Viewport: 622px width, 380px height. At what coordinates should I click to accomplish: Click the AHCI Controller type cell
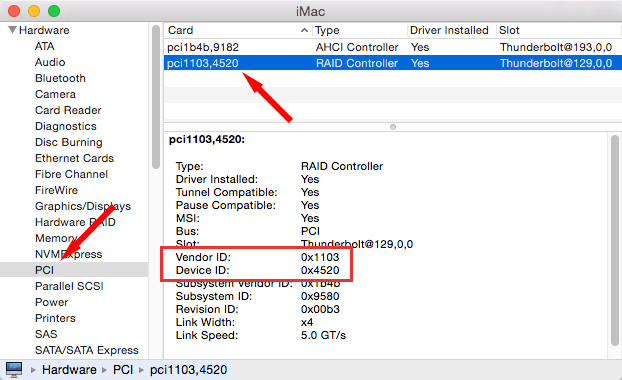357,47
